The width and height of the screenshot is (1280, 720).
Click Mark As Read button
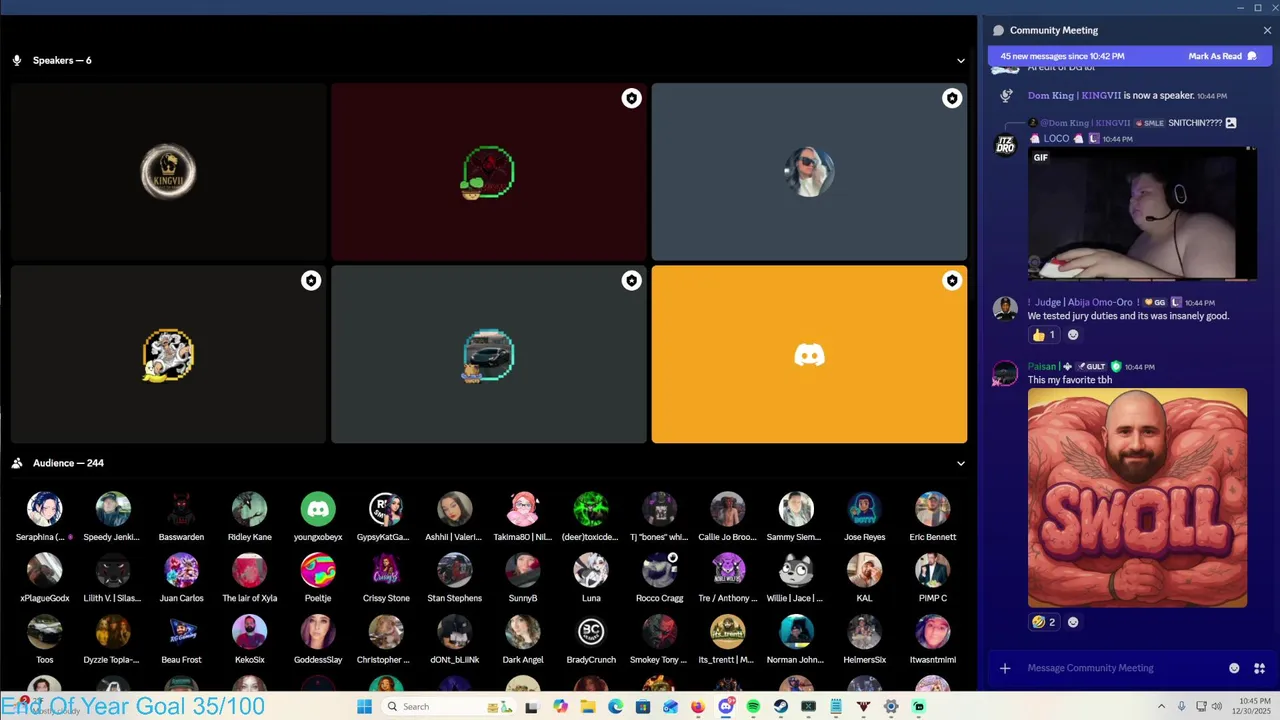coord(1222,56)
